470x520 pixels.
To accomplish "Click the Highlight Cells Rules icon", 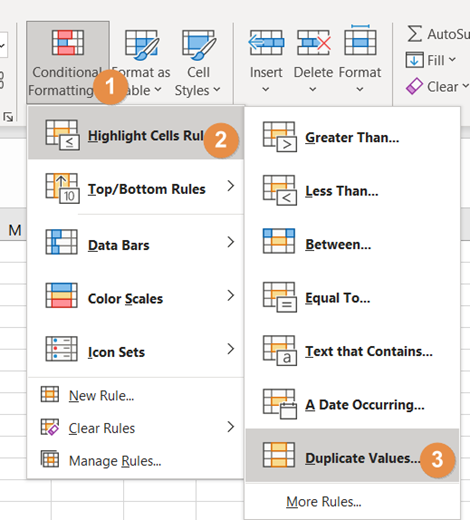I will (x=62, y=135).
